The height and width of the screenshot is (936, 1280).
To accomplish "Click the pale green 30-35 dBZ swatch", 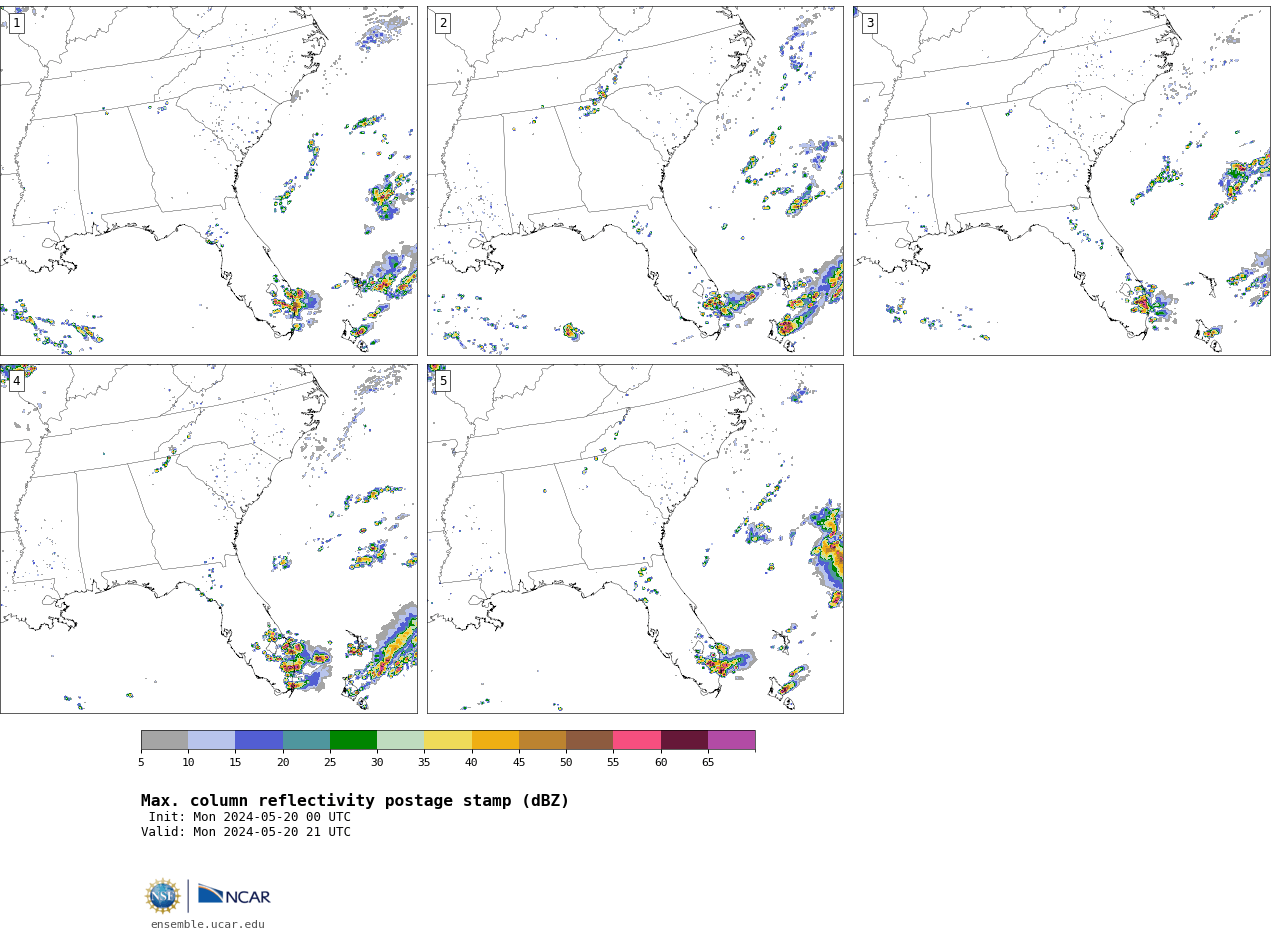I will coord(400,740).
